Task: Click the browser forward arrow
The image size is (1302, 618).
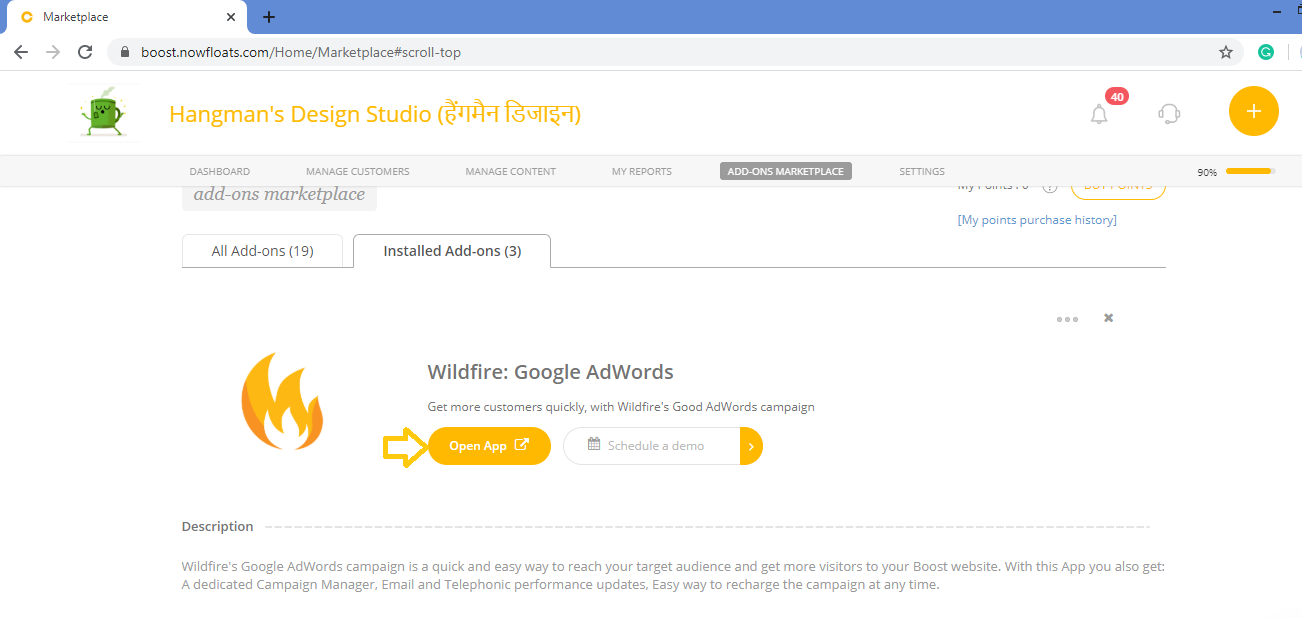Action: [x=53, y=52]
